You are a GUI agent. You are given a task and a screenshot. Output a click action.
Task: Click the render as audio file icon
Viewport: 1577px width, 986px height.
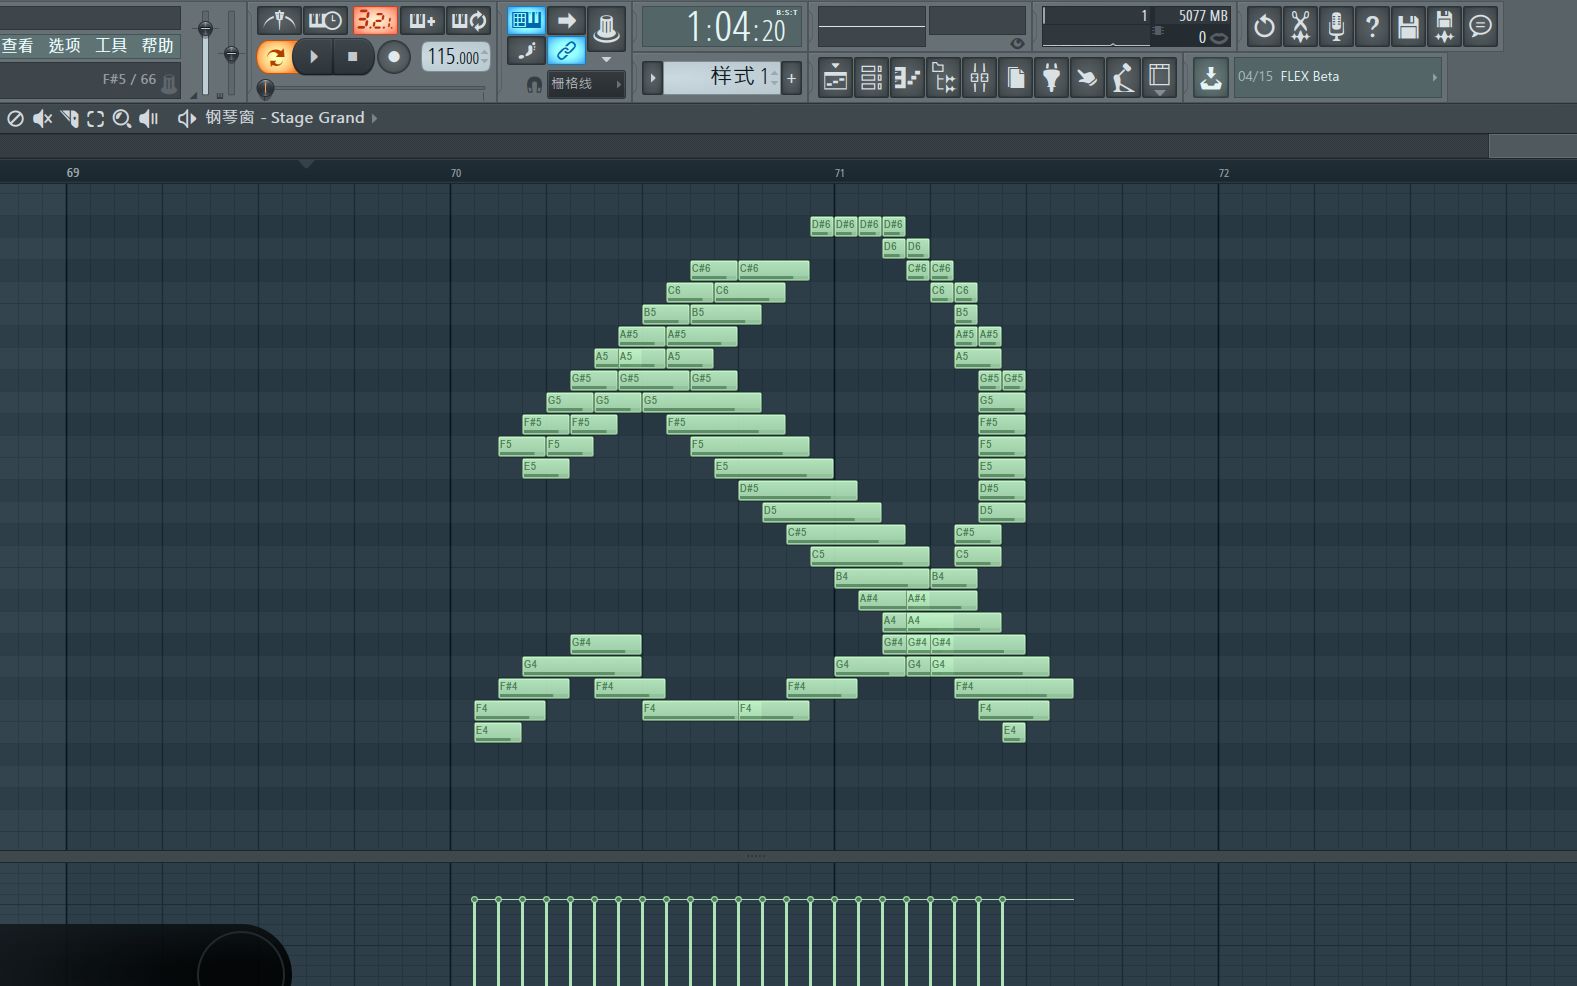(1444, 27)
